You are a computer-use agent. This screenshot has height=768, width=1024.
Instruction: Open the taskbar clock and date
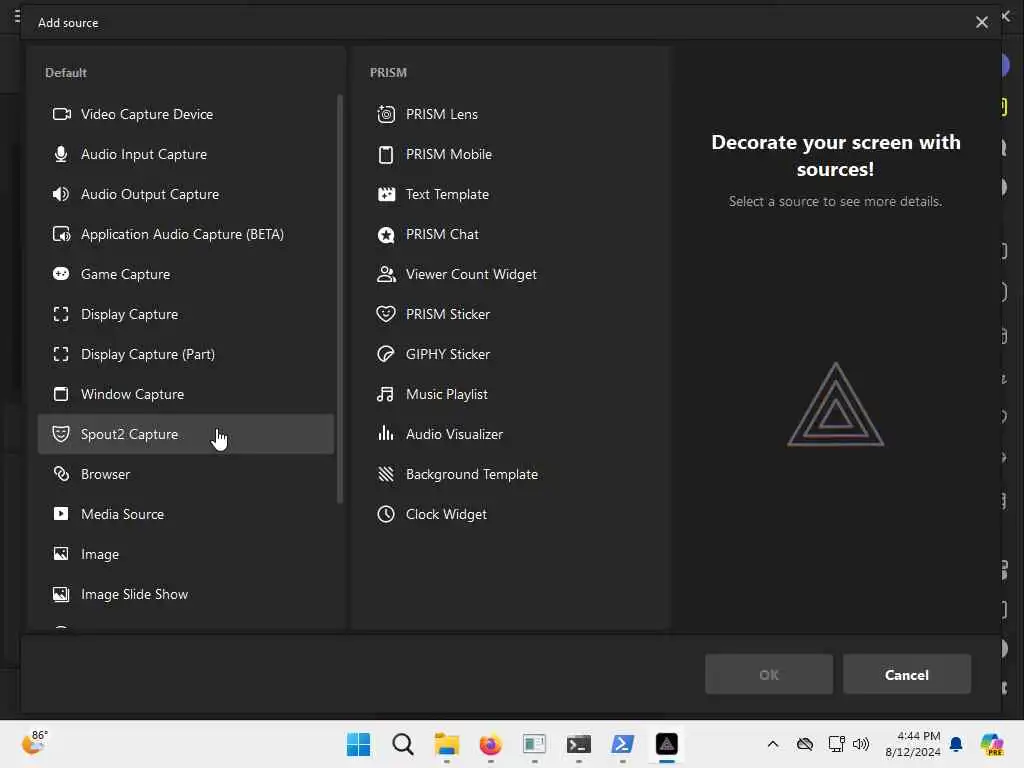[x=913, y=744]
